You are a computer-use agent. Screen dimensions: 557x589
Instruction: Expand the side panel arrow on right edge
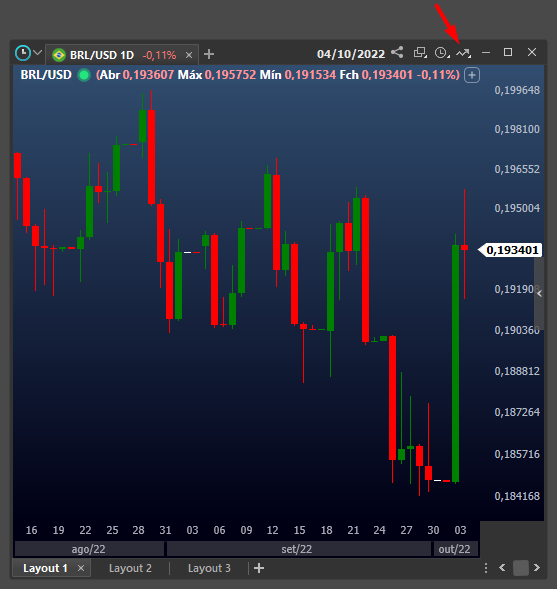coord(539,294)
